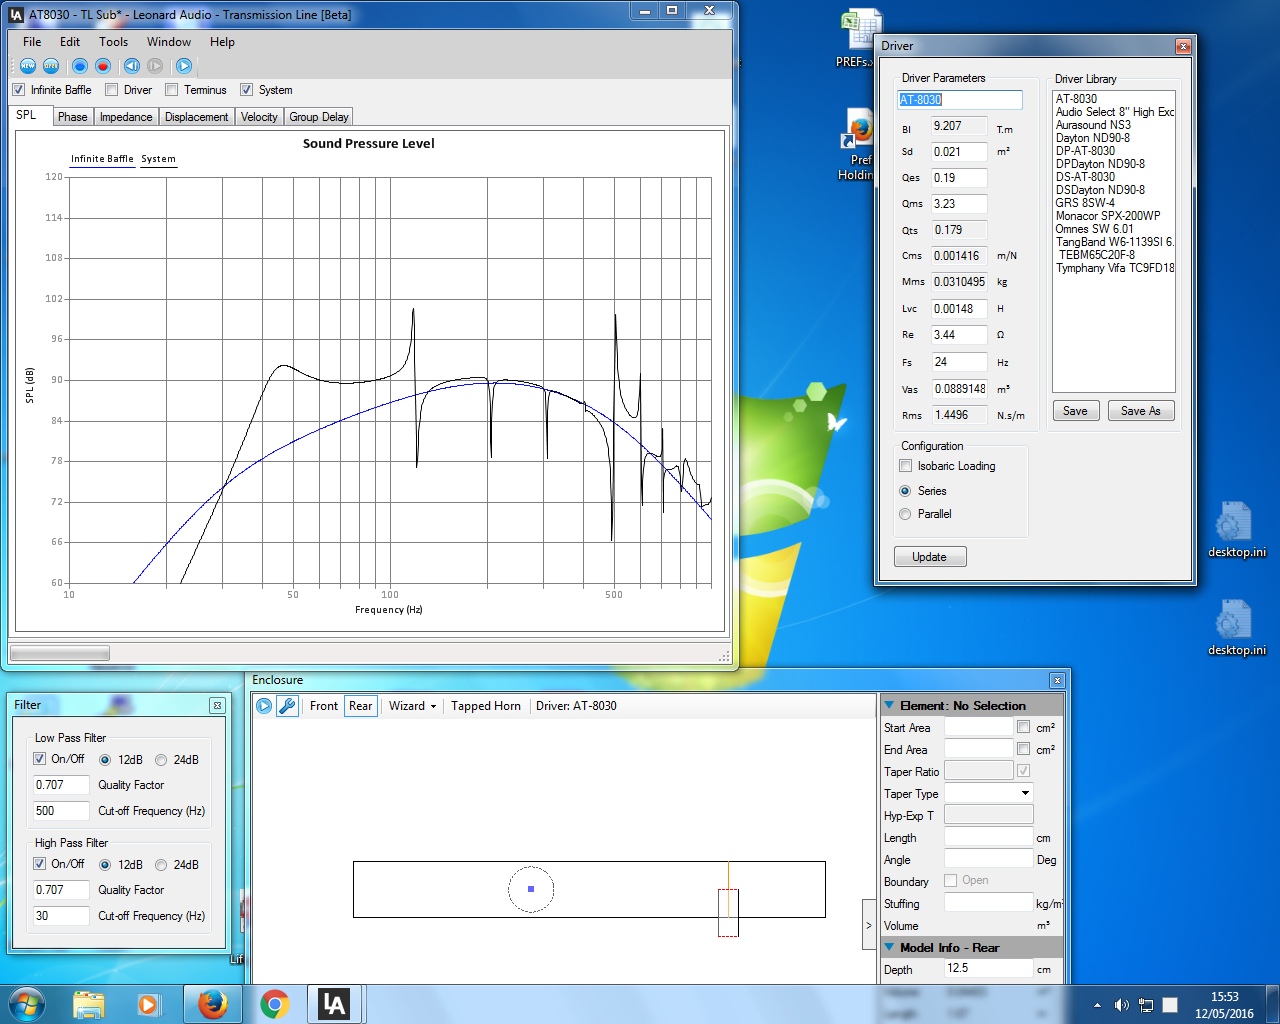
Task: Click the side panel collapse arrow
Action: tap(869, 925)
